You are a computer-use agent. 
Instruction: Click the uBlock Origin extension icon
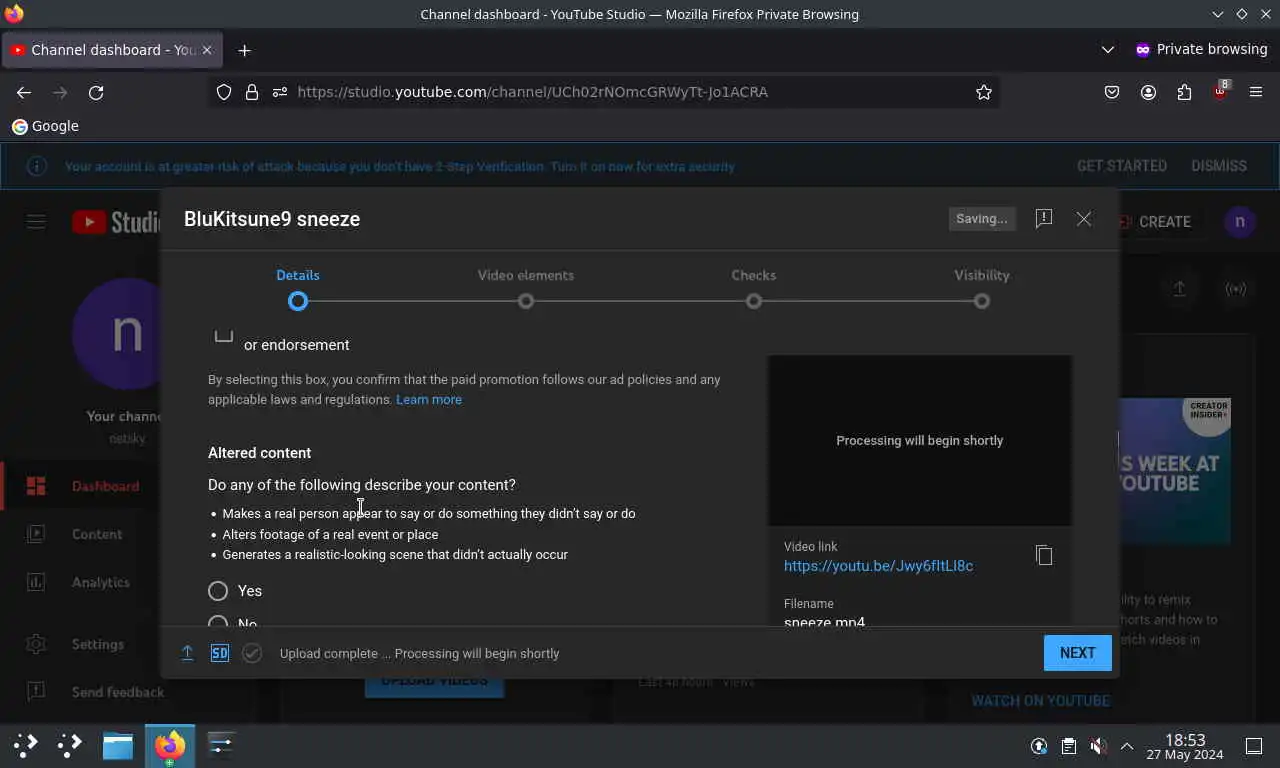coord(1220,91)
